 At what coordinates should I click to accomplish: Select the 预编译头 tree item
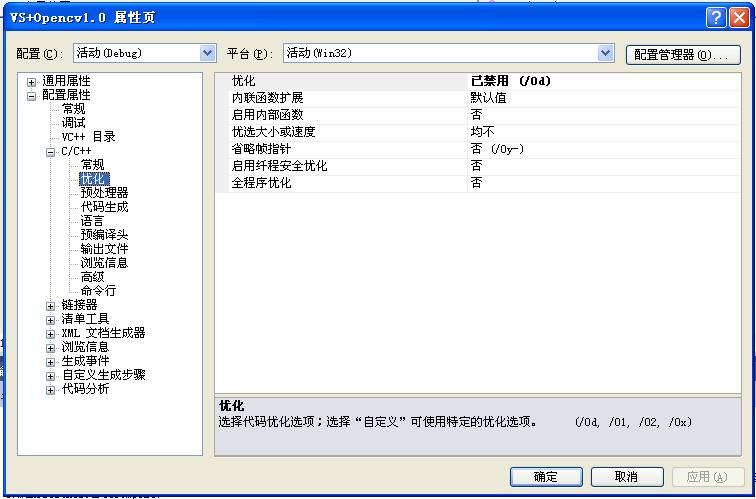coord(105,235)
